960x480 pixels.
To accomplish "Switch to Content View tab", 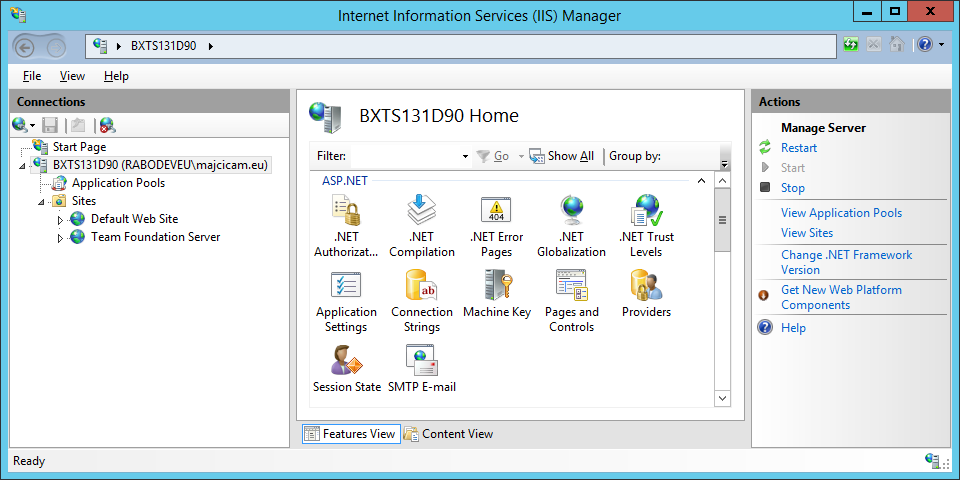I will pyautogui.click(x=448, y=434).
